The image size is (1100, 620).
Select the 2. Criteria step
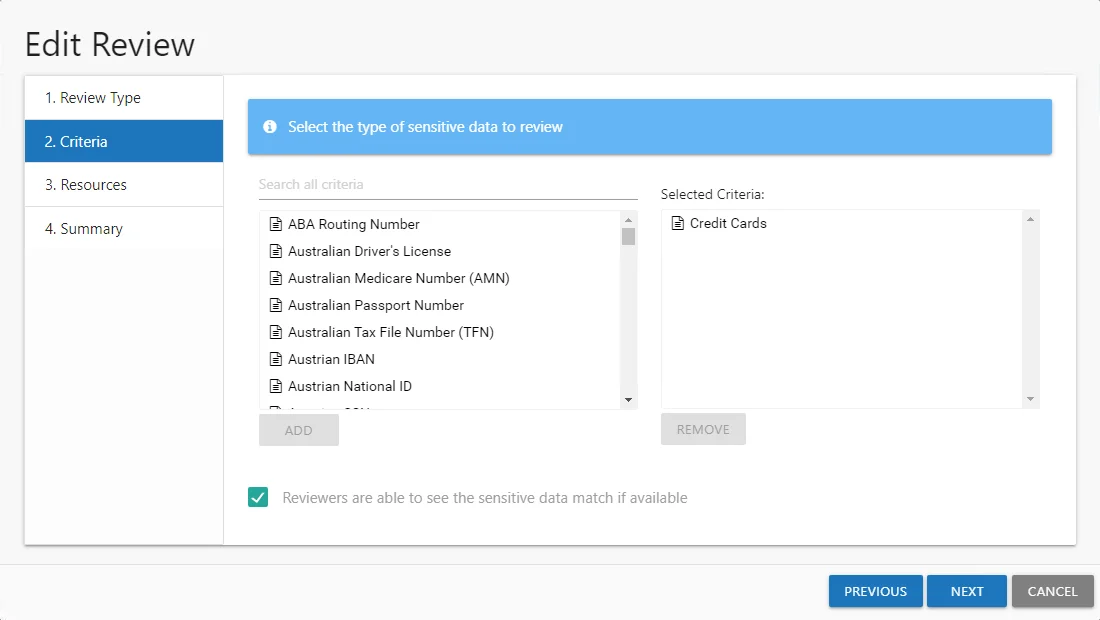click(124, 141)
